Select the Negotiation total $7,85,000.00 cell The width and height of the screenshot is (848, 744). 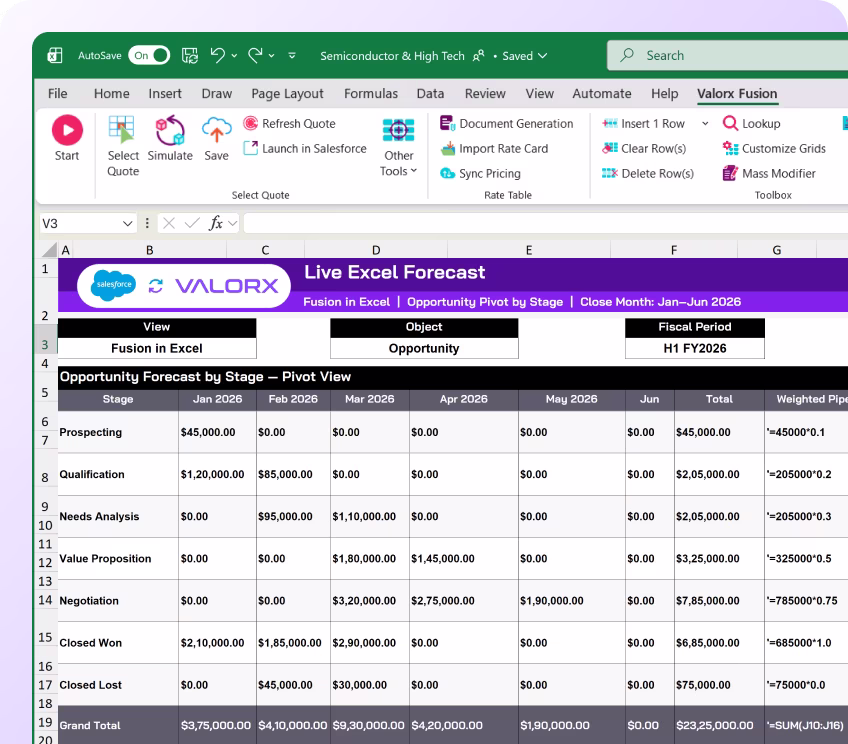point(719,600)
